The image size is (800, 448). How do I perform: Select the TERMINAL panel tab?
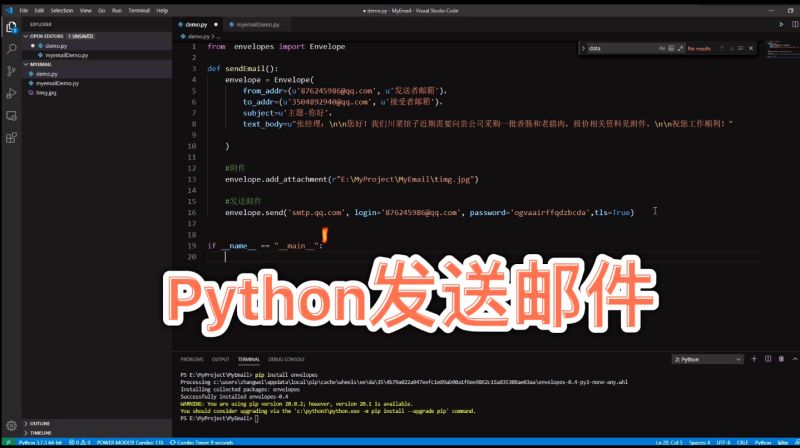pyautogui.click(x=248, y=359)
